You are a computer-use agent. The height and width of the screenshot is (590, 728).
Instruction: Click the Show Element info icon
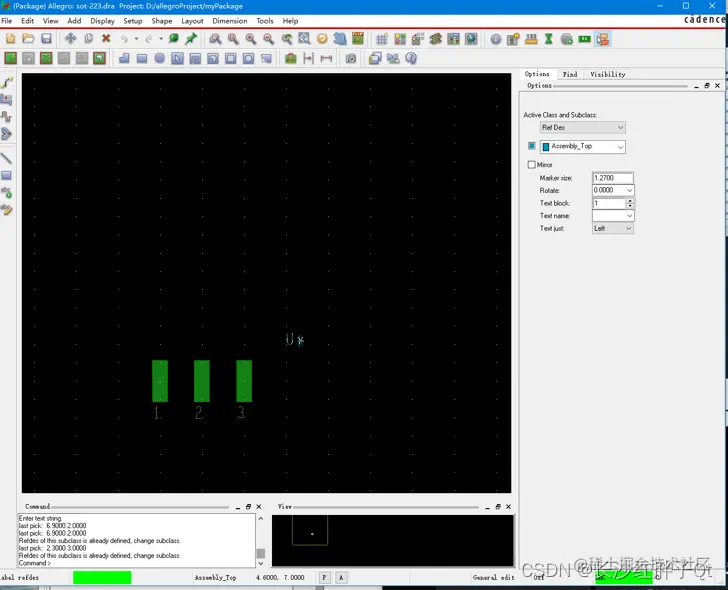pos(496,39)
